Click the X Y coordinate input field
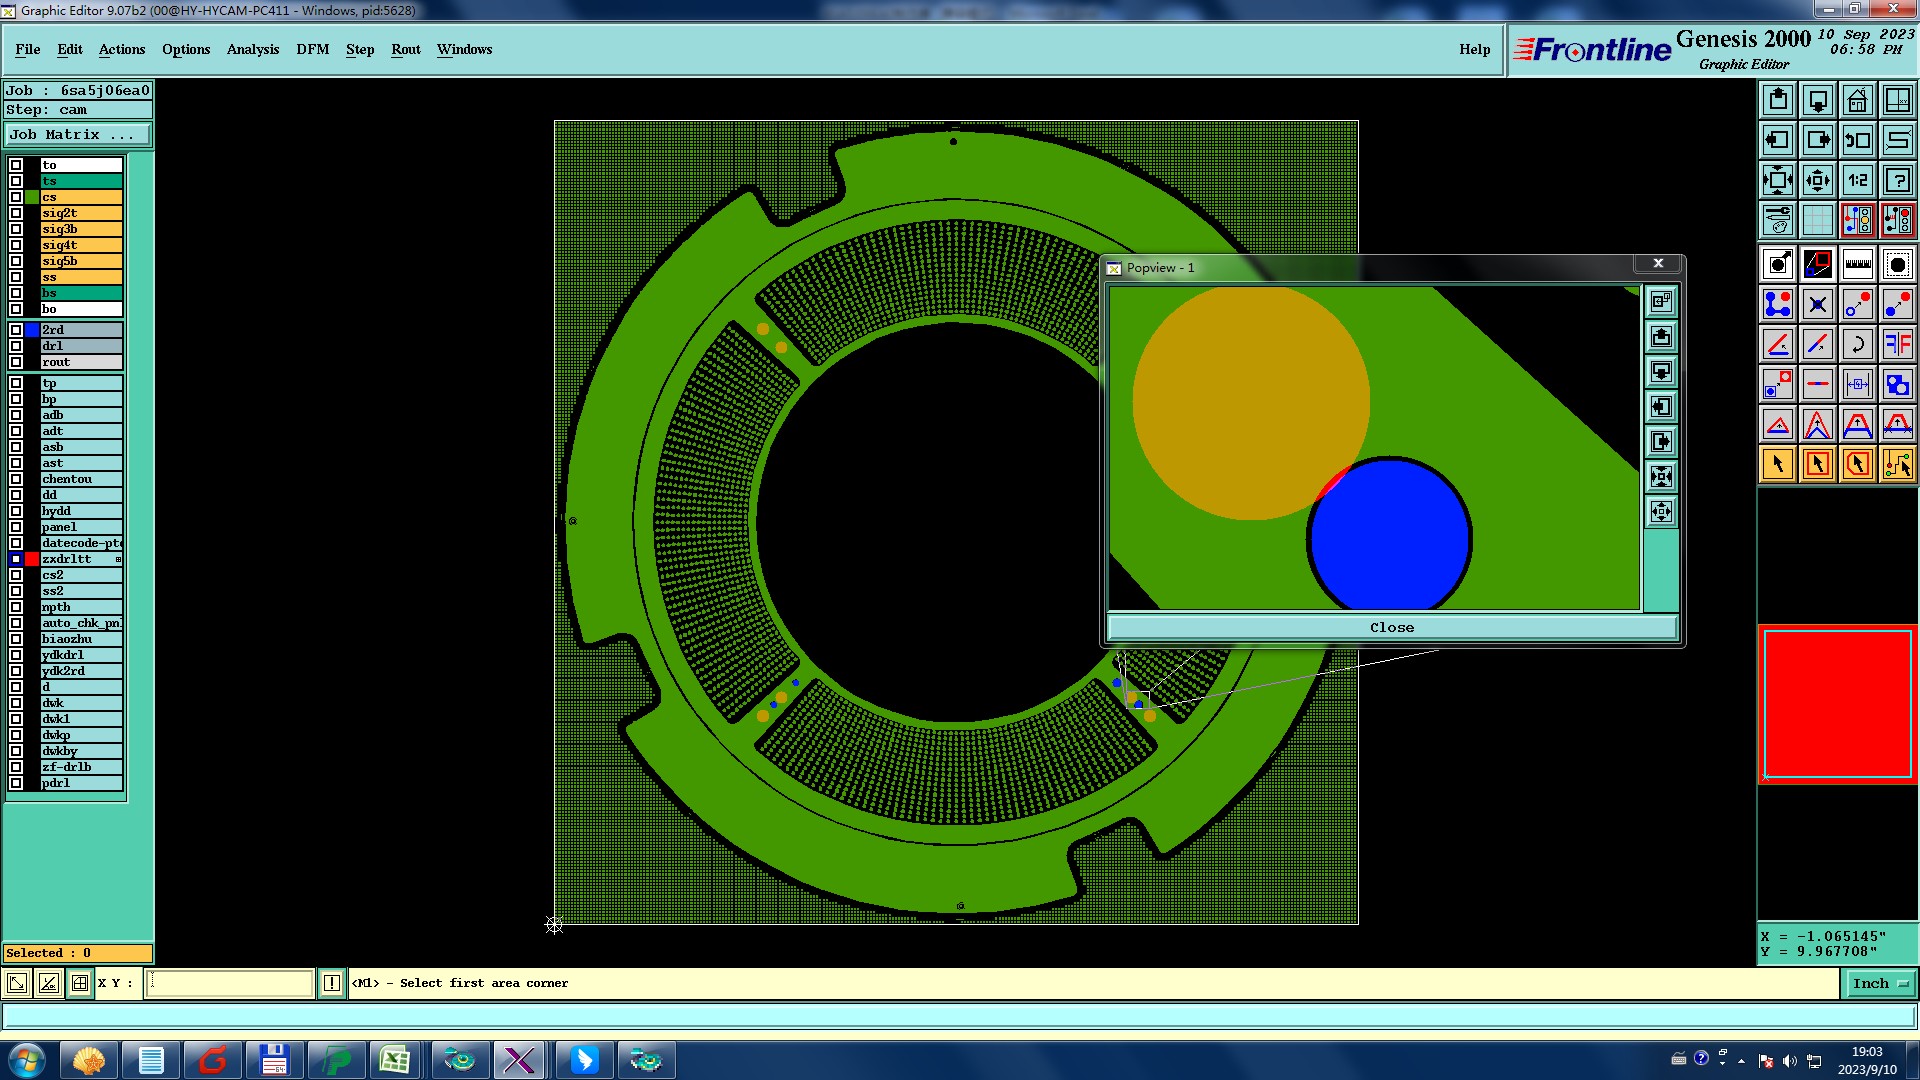Viewport: 1920px width, 1080px height. coord(230,984)
